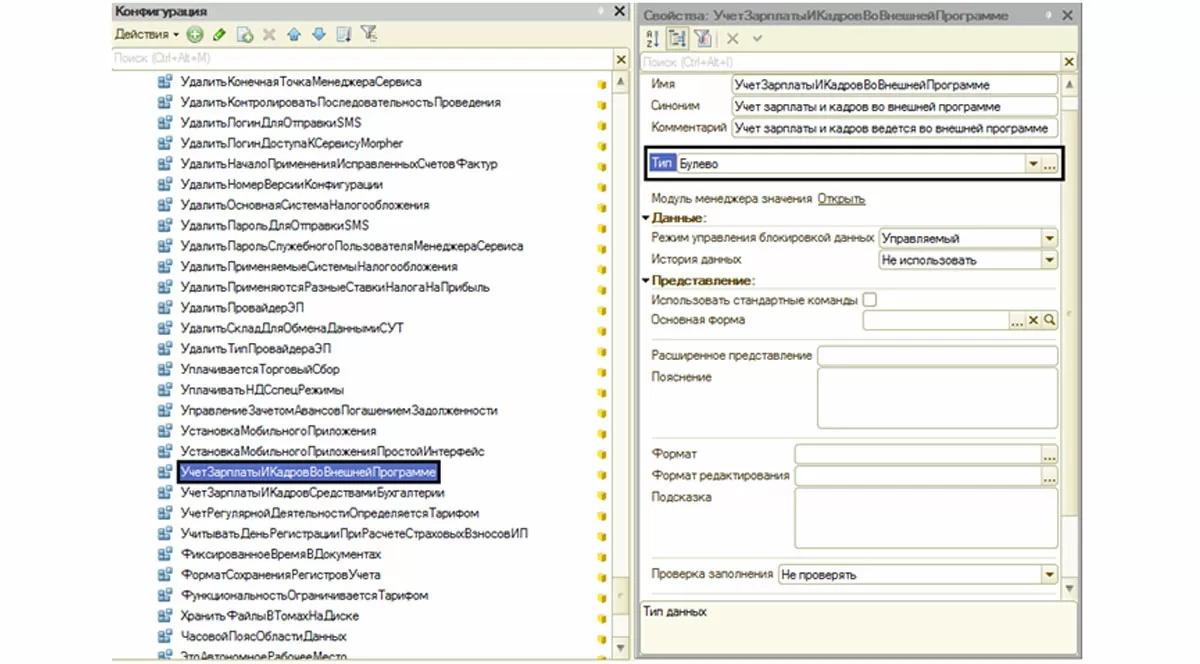Expand Режим управления блокировкой данных dropdown
Image resolution: width=1200 pixels, height=664 pixels.
[x=1049, y=239]
